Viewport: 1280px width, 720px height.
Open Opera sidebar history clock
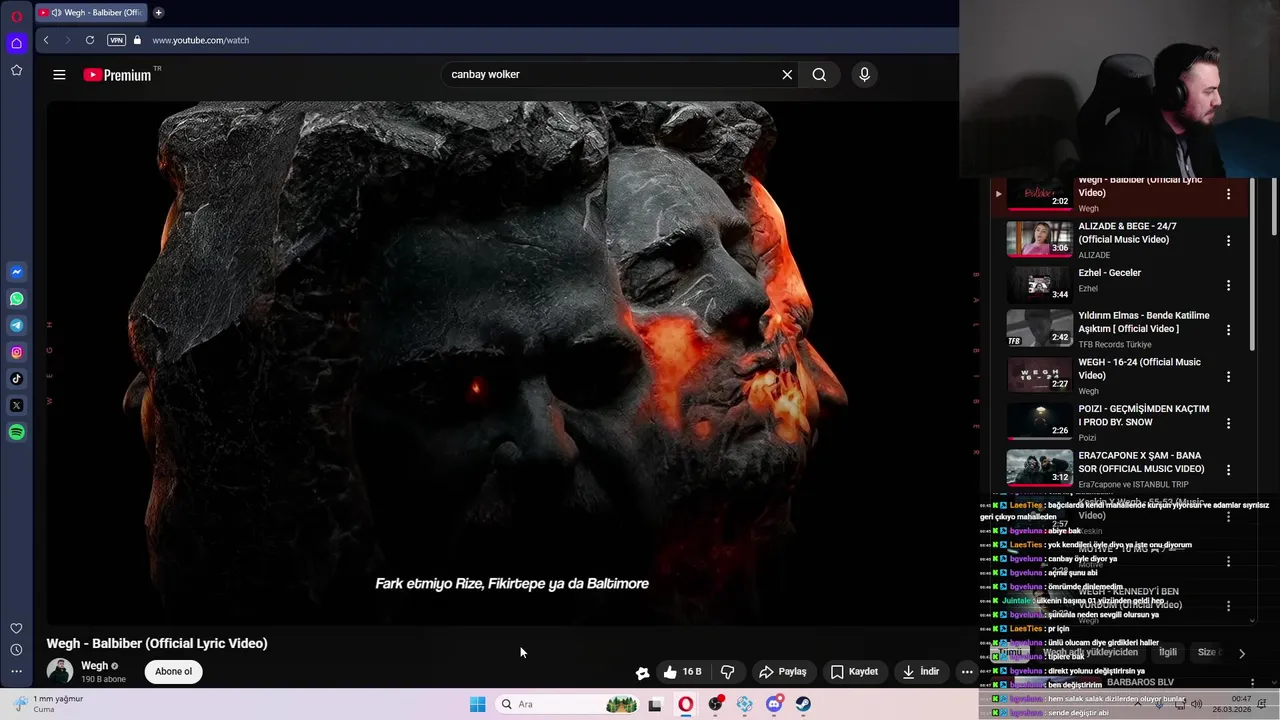point(16,650)
